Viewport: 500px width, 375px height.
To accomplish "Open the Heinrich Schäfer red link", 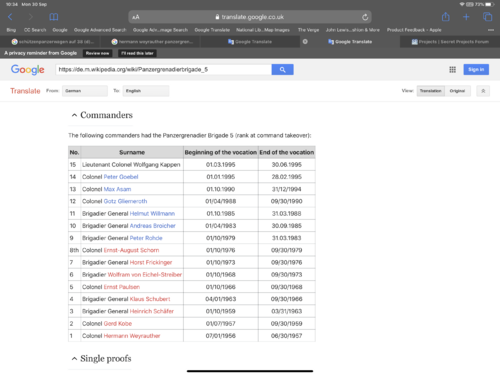I will point(152,311).
